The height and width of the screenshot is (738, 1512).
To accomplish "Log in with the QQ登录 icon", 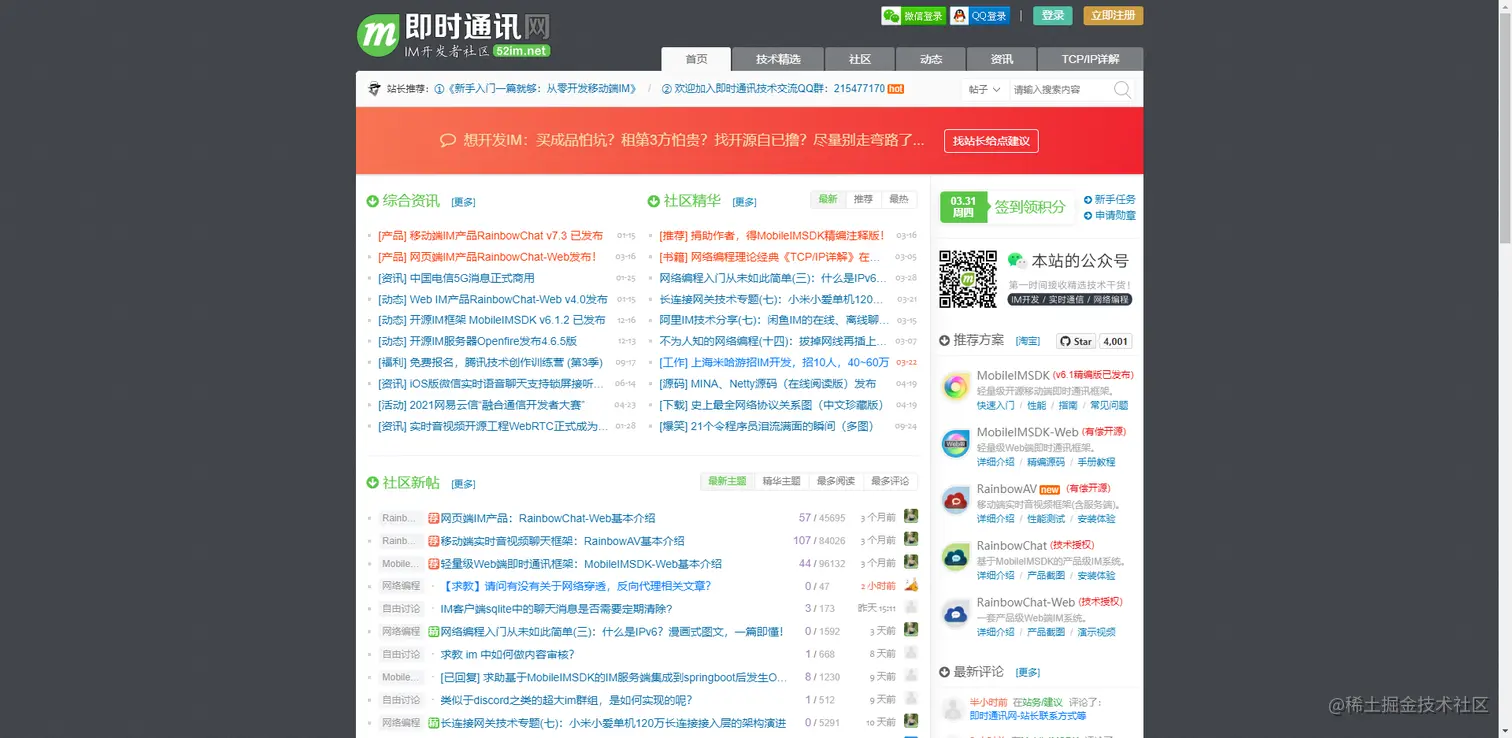I will click(x=980, y=16).
